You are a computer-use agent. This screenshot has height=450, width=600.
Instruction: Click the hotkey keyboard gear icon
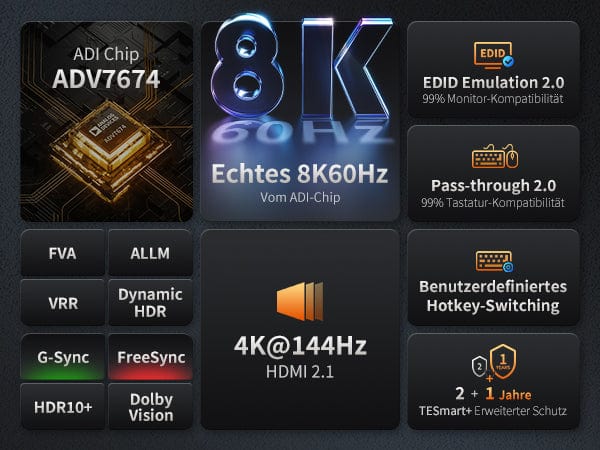pyautogui.click(x=494, y=261)
